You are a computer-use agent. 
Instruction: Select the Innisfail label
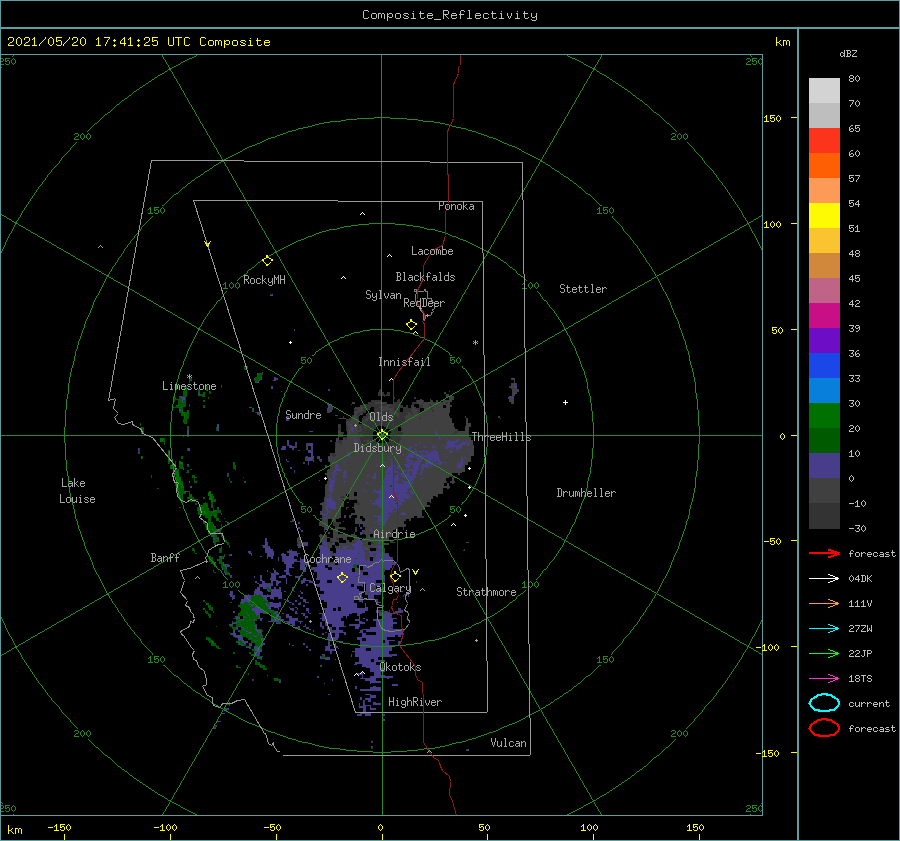pyautogui.click(x=404, y=362)
